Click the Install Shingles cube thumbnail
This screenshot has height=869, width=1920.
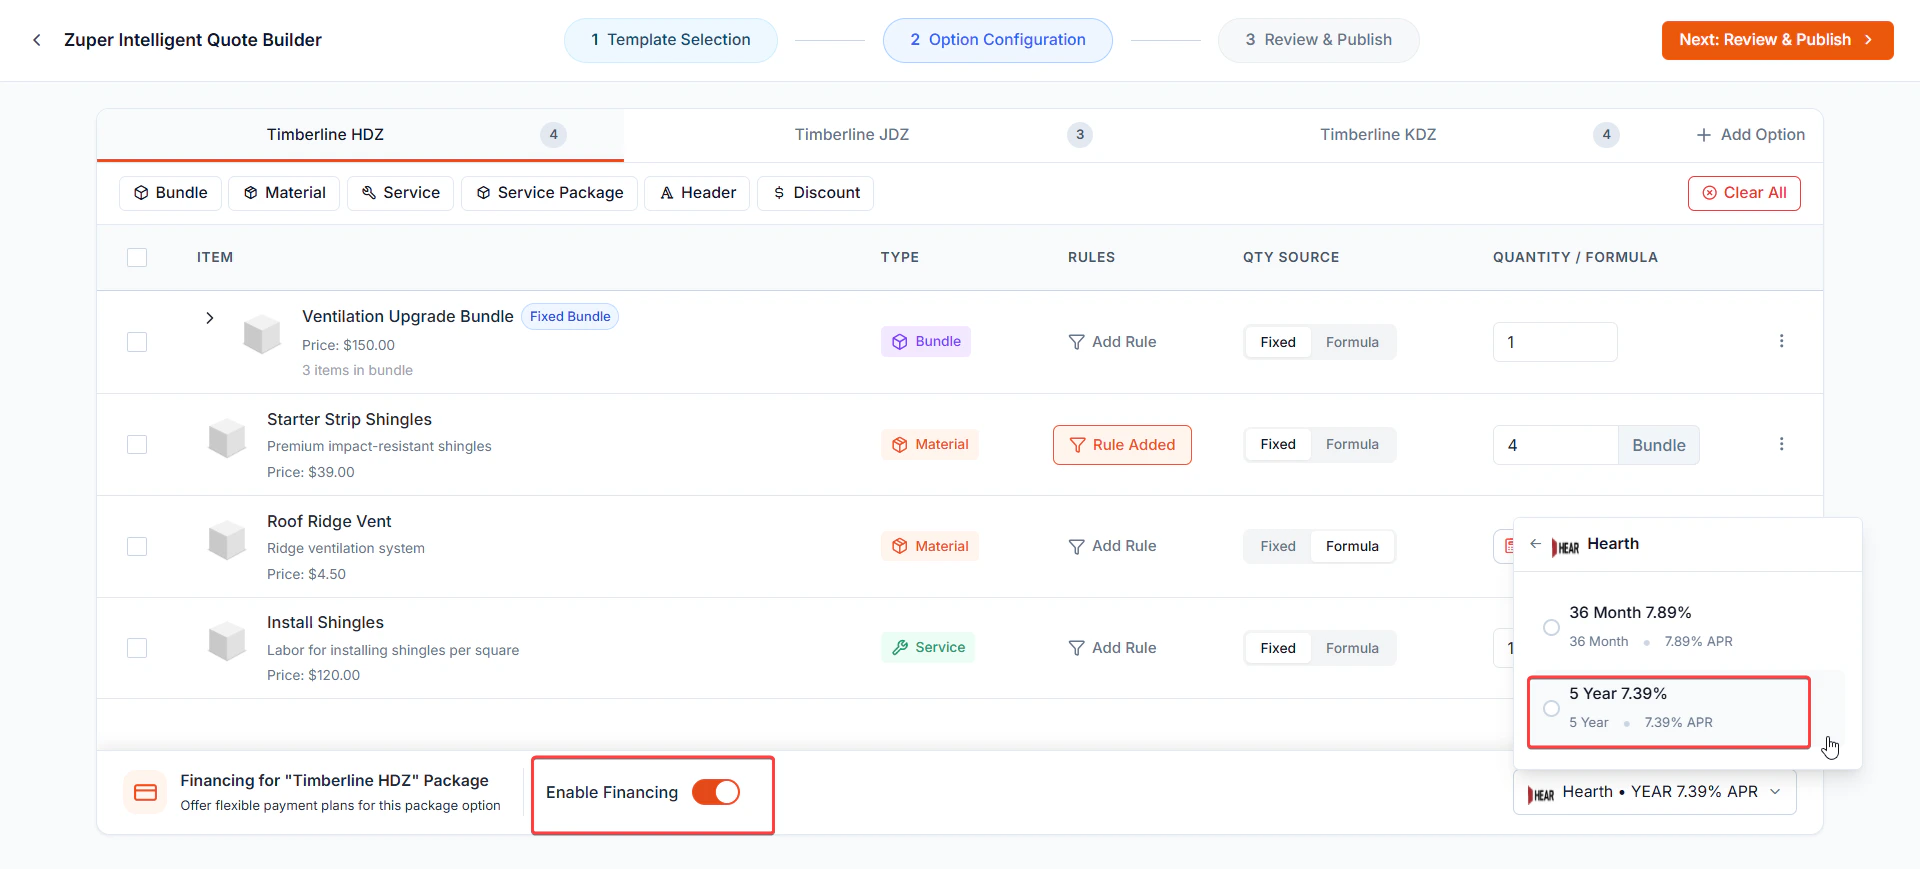[227, 641]
